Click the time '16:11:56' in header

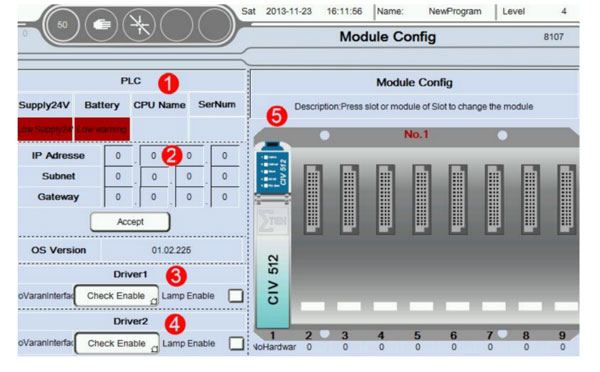coord(344,11)
